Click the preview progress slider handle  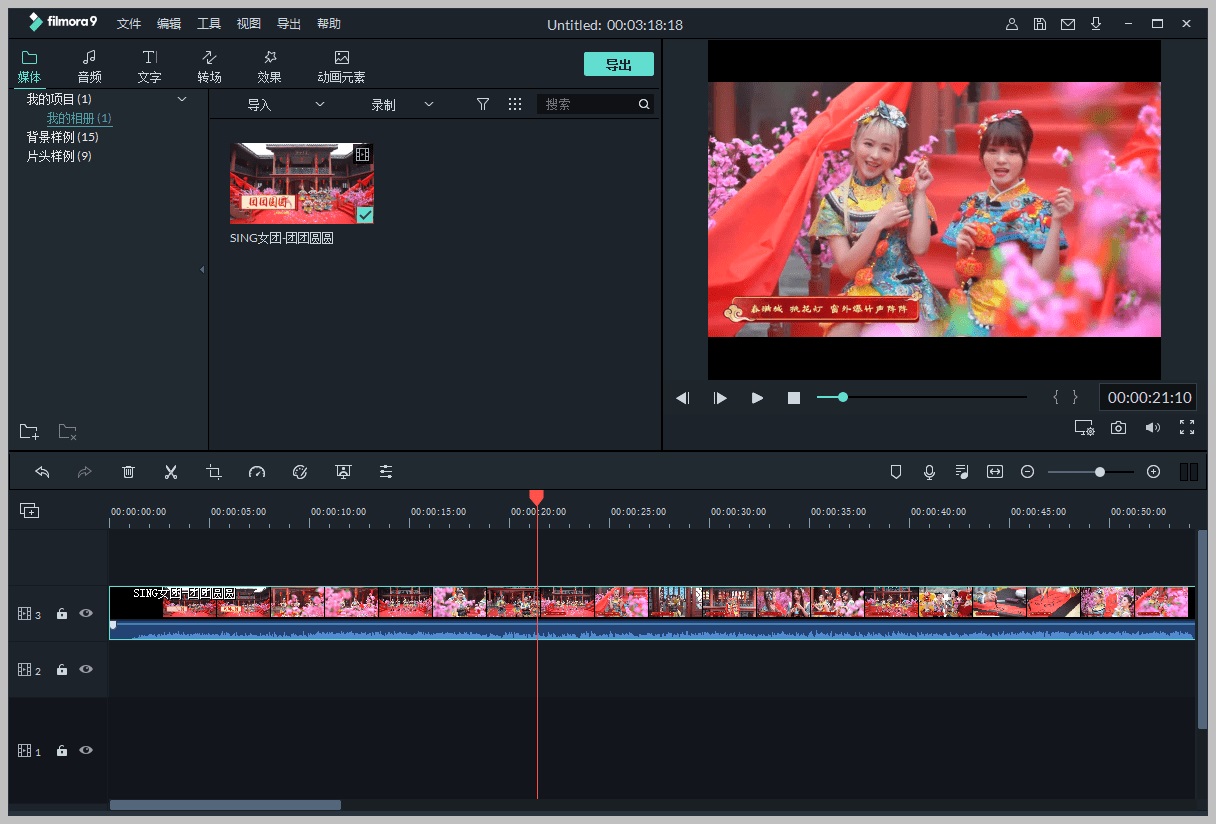coord(843,397)
